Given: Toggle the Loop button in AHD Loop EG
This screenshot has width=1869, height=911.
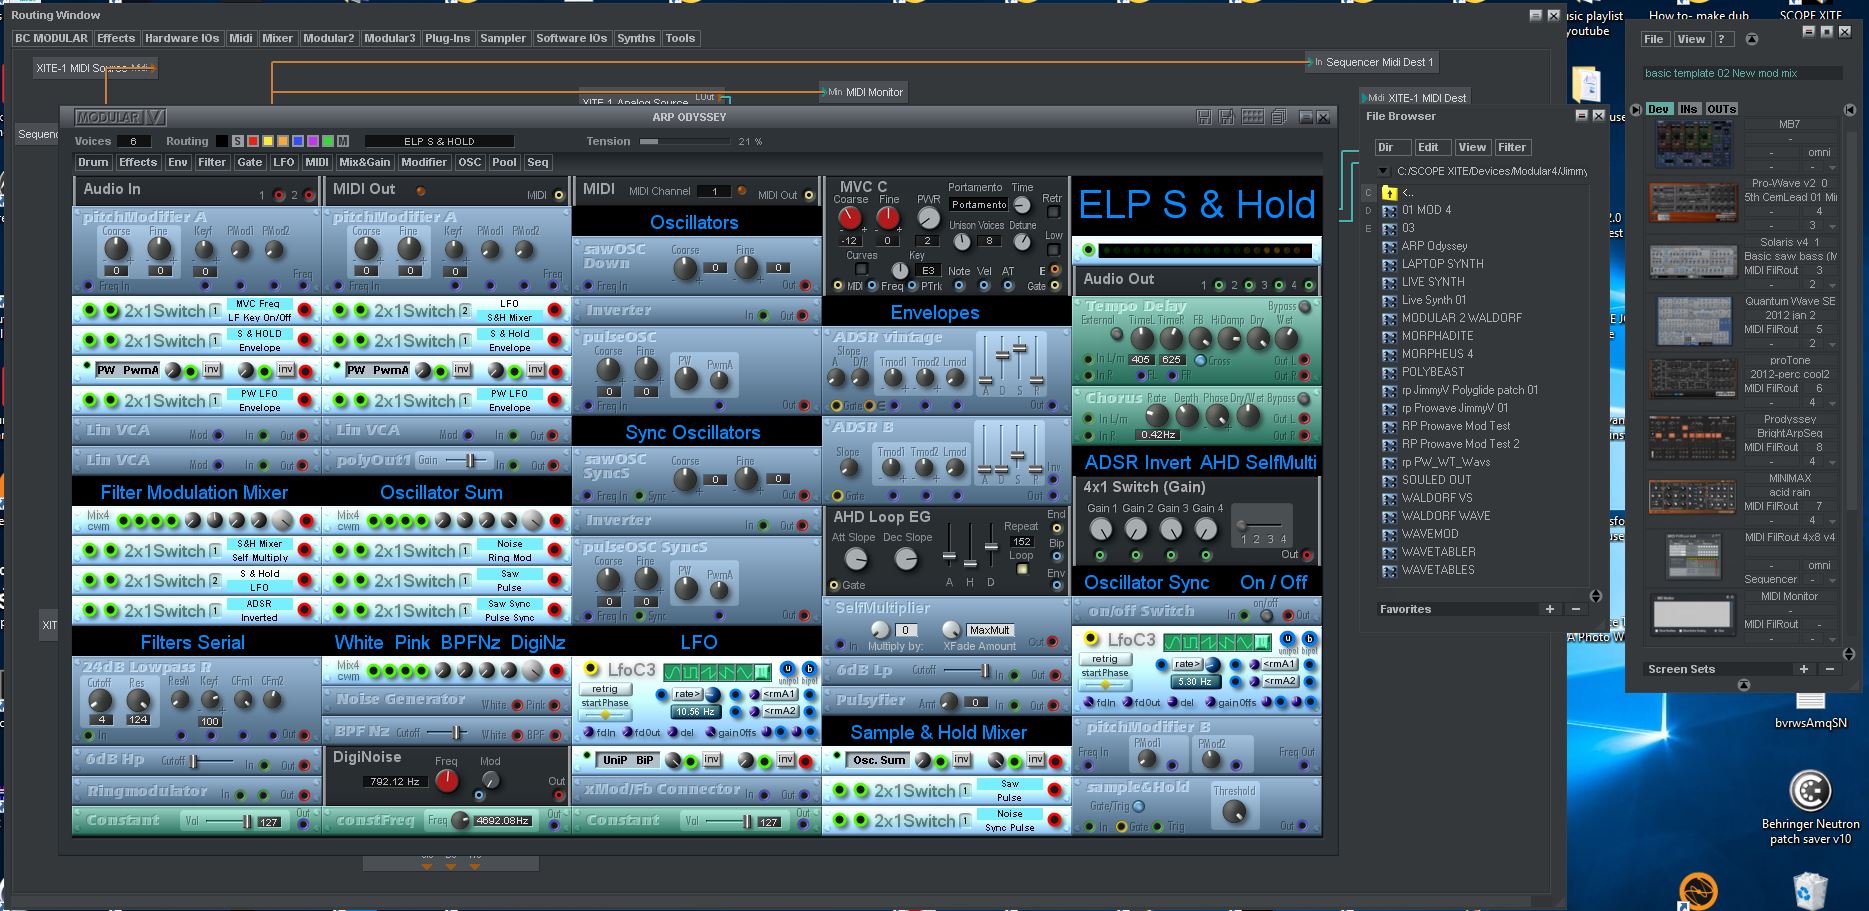Looking at the screenshot, I should click(x=1022, y=569).
